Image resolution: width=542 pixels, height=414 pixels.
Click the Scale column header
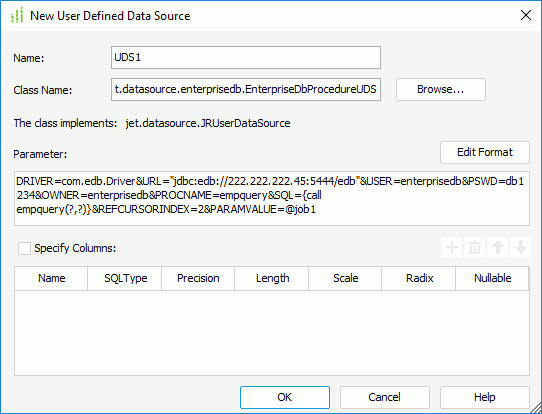[x=345, y=278]
